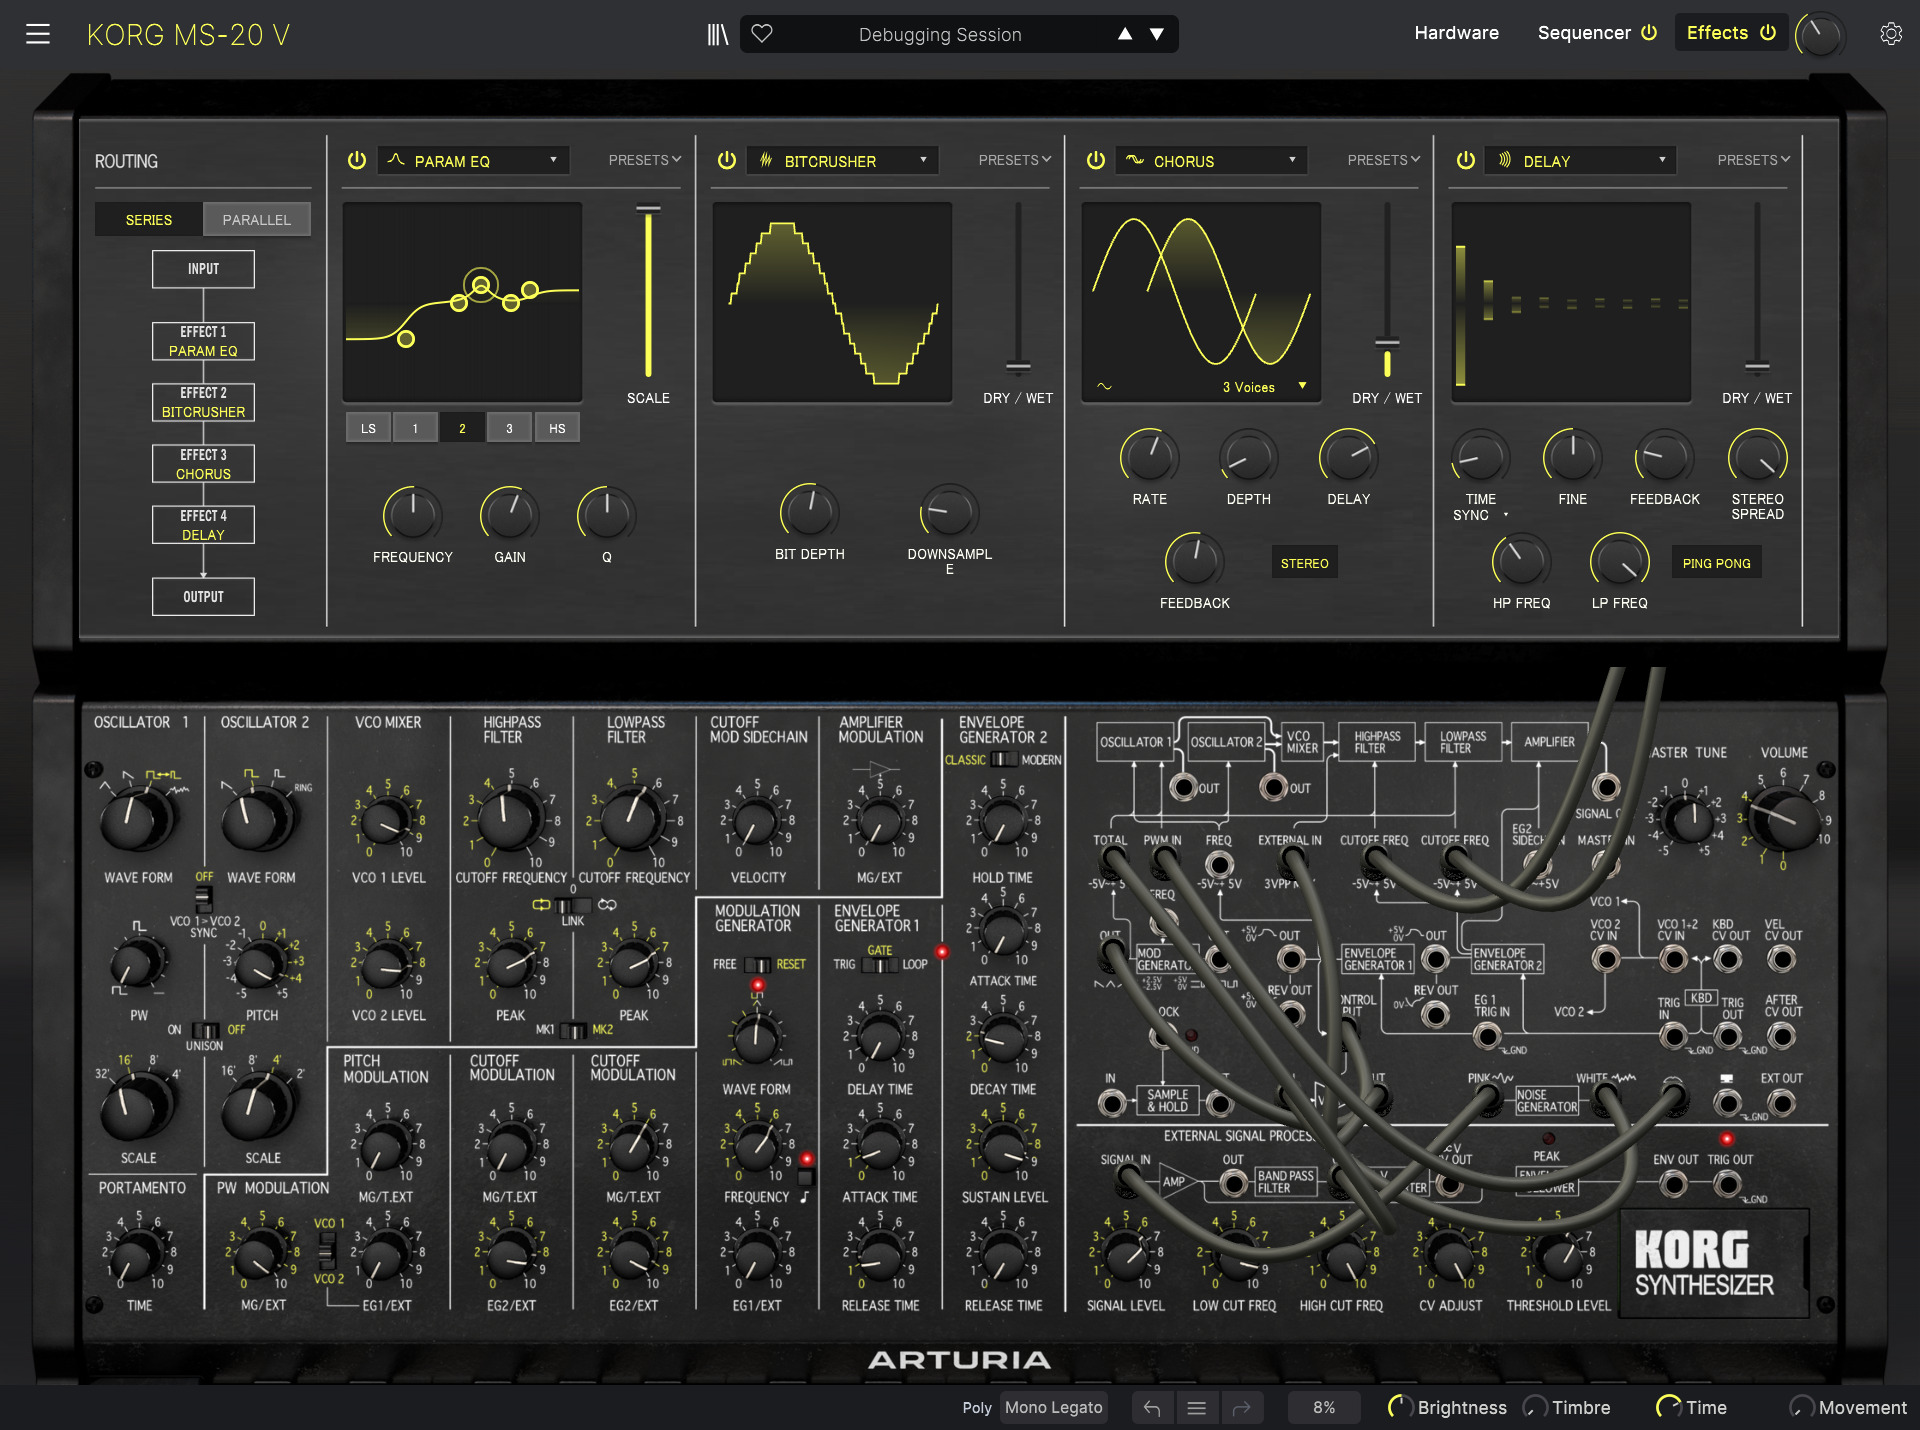Viewport: 1920px width, 1430px height.
Task: Go to previous preset with up arrow
Action: pos(1125,34)
